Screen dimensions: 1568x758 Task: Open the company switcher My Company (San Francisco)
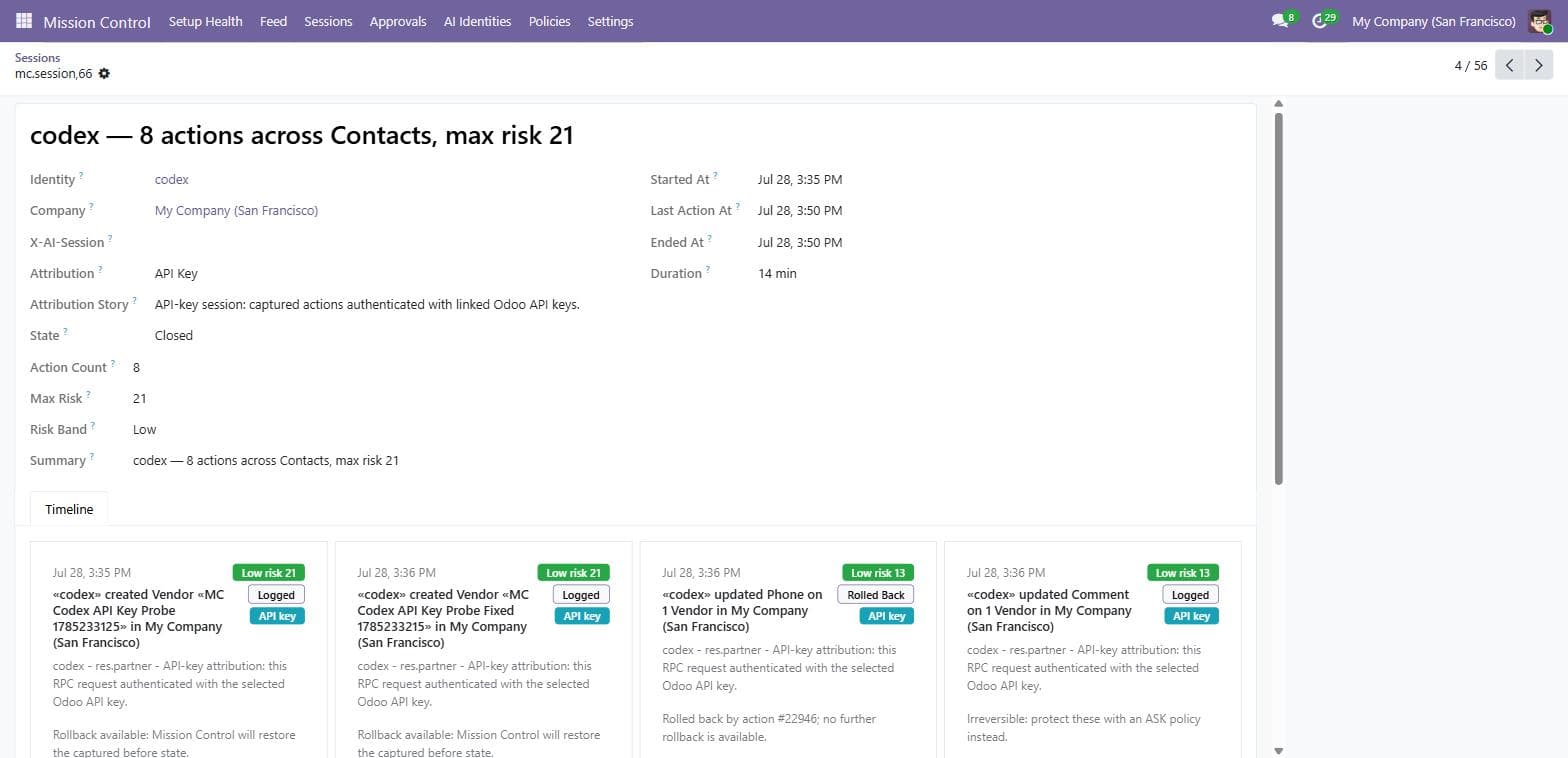(x=1433, y=21)
